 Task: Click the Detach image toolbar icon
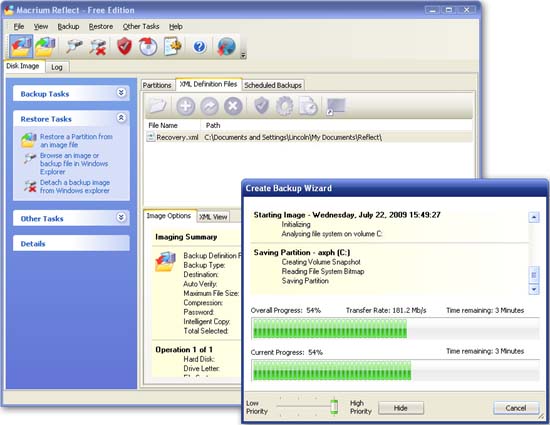[98, 47]
